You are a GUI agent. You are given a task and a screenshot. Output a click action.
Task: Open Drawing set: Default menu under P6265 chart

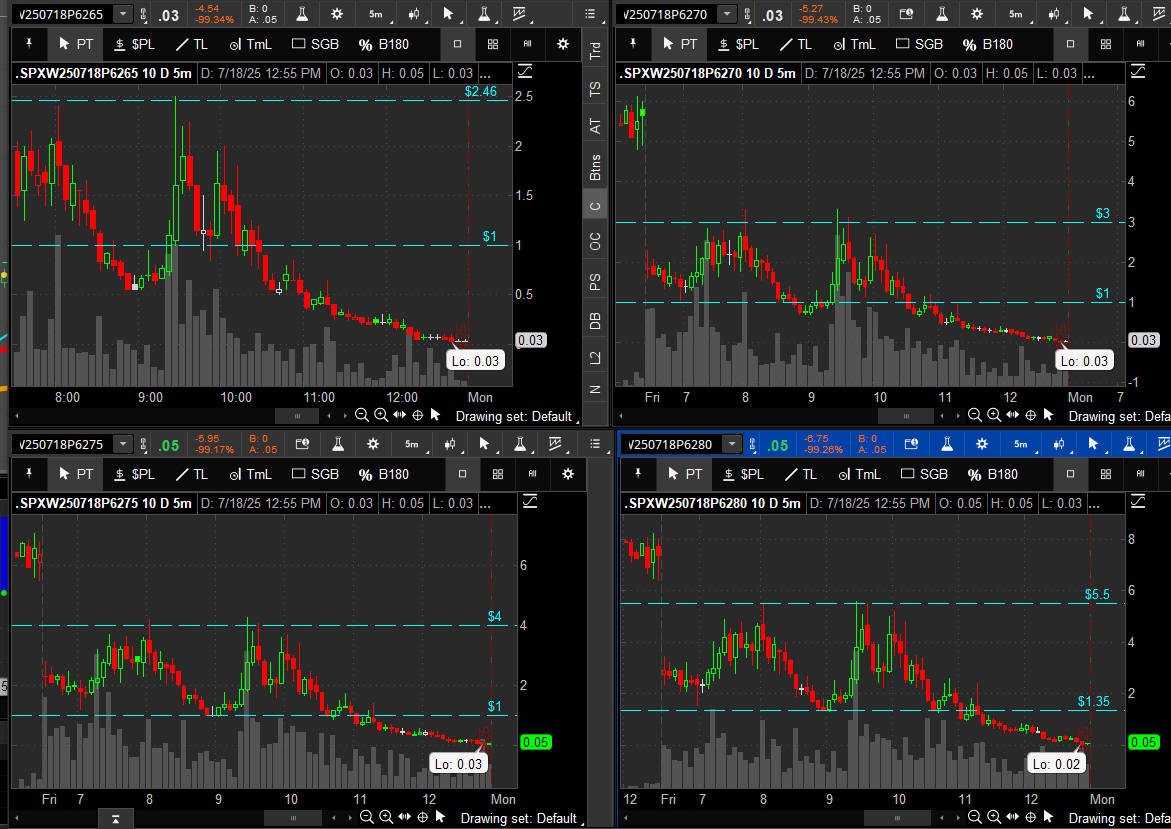[x=514, y=416]
